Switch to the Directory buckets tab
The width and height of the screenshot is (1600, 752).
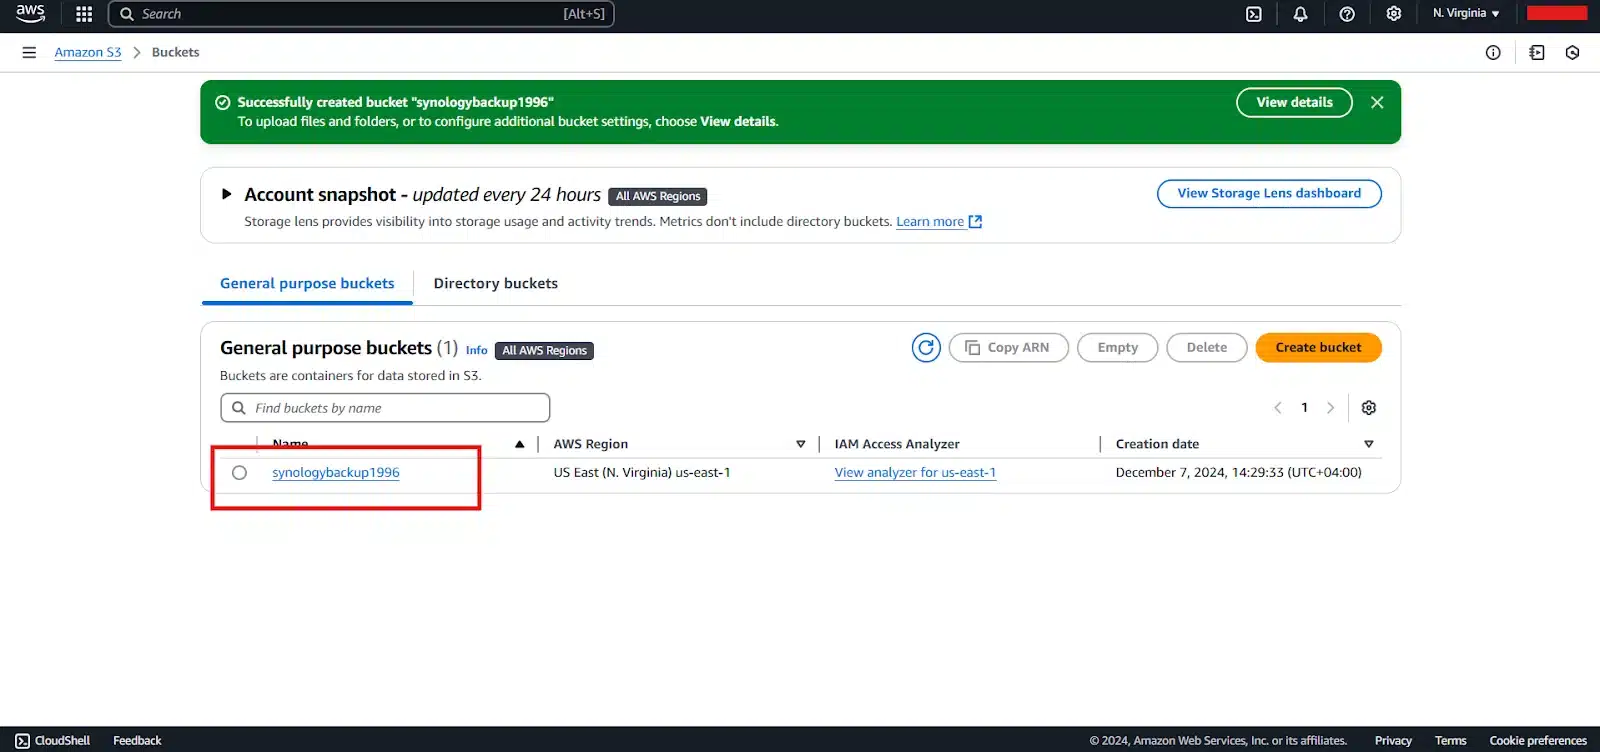coord(495,284)
